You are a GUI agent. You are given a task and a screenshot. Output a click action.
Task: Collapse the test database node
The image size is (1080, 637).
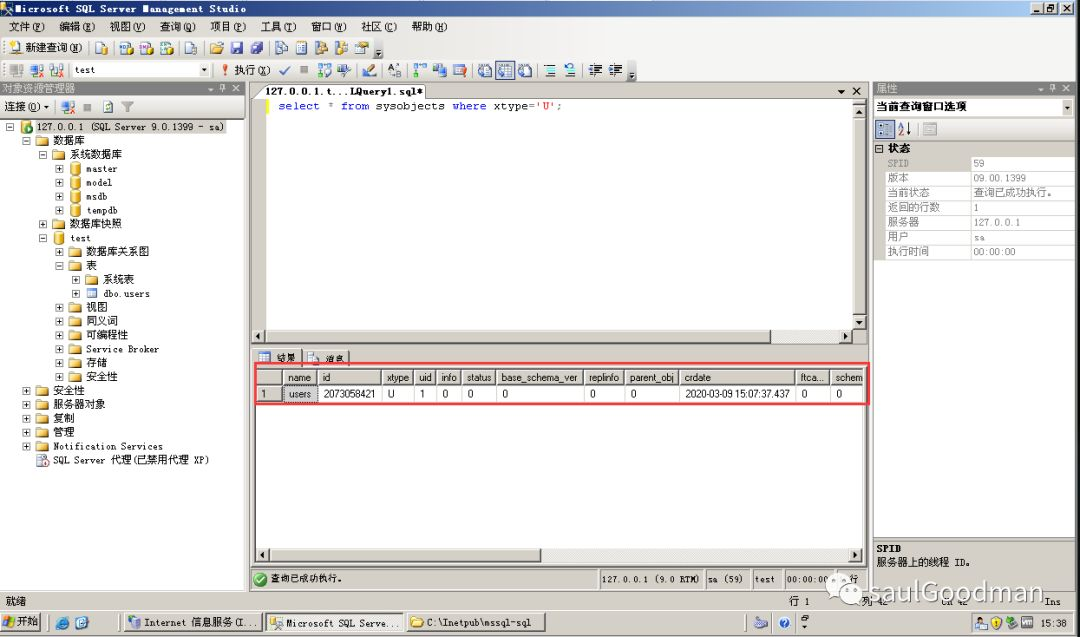pos(43,238)
